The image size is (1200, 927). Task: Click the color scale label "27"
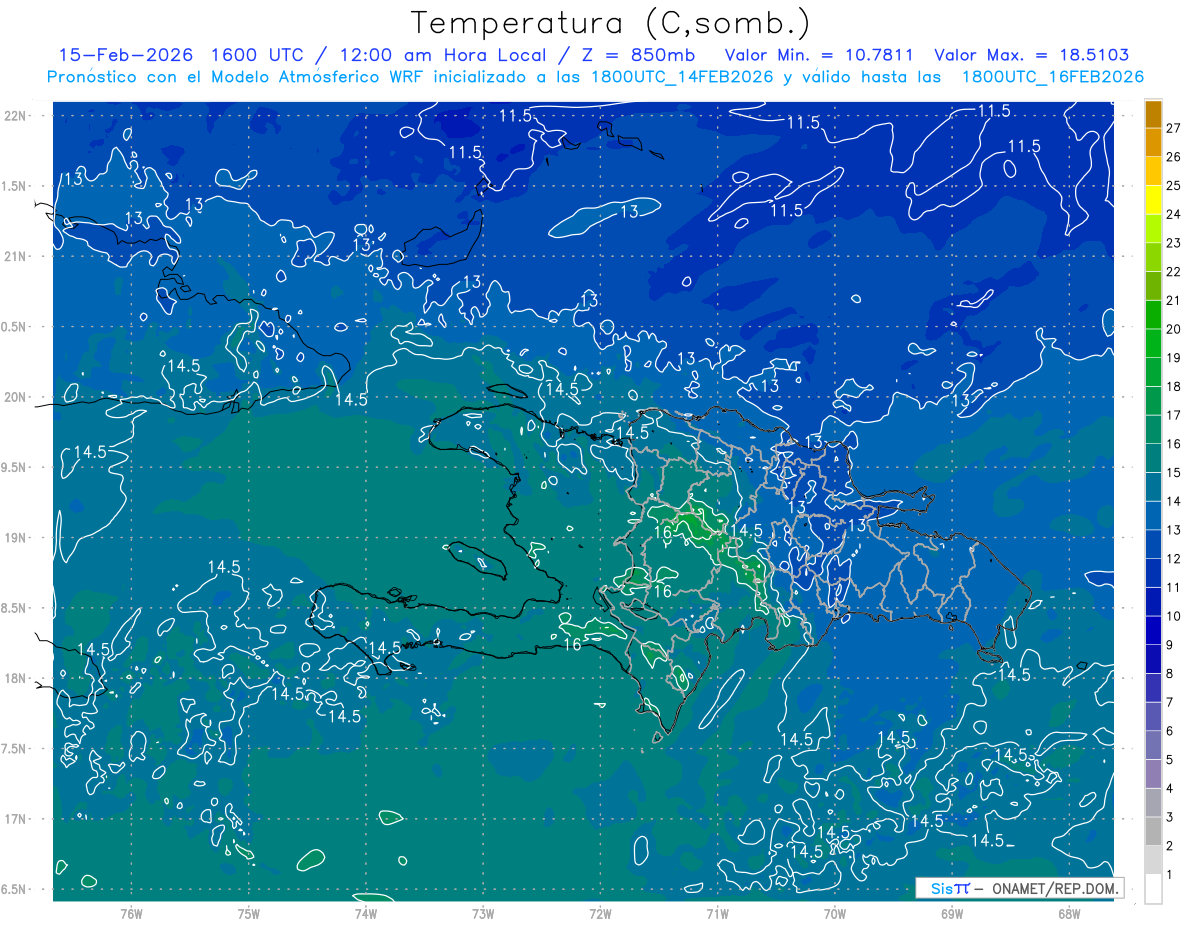tap(1174, 128)
